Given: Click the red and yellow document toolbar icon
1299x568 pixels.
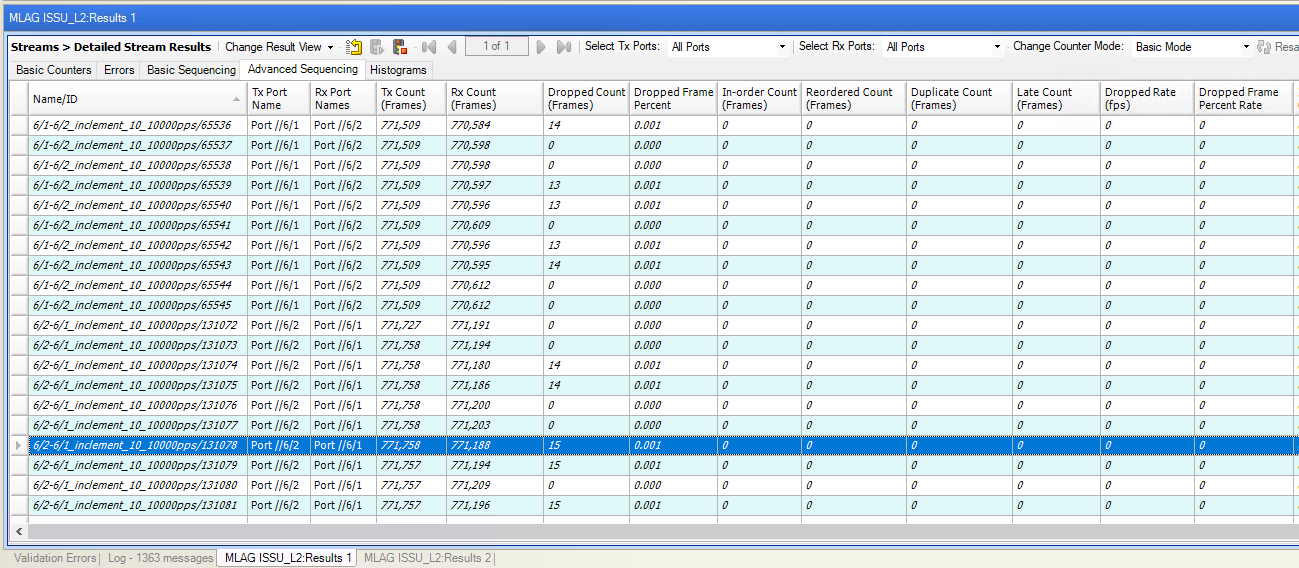Looking at the screenshot, I should pos(400,47).
